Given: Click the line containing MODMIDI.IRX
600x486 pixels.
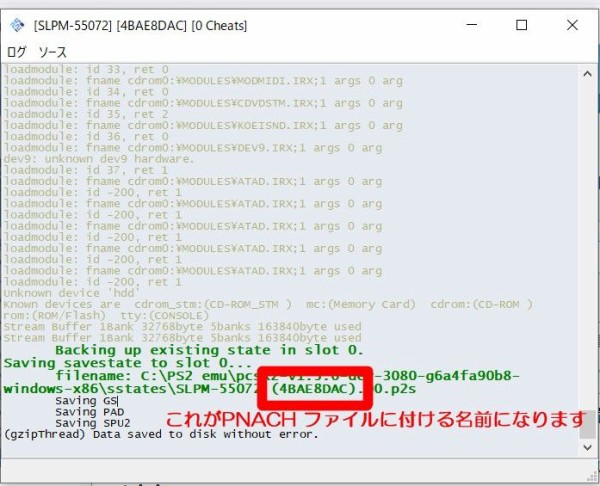Looking at the screenshot, I should coord(203,81).
